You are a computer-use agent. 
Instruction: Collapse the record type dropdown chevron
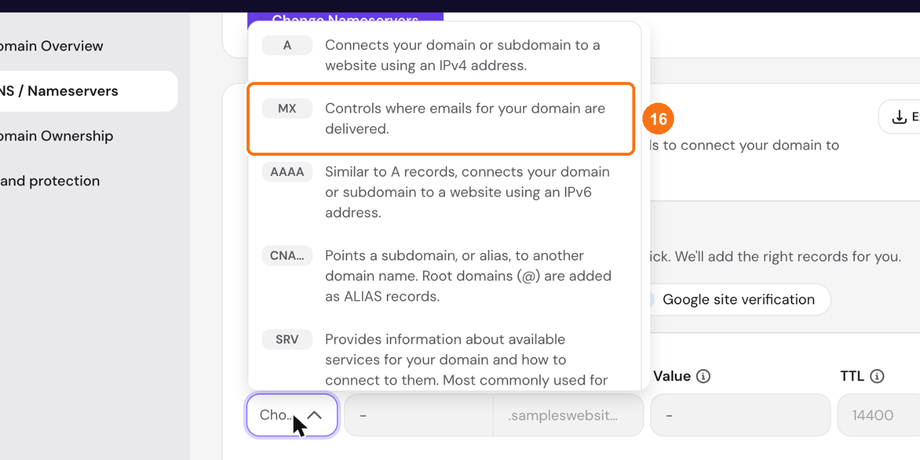click(314, 415)
